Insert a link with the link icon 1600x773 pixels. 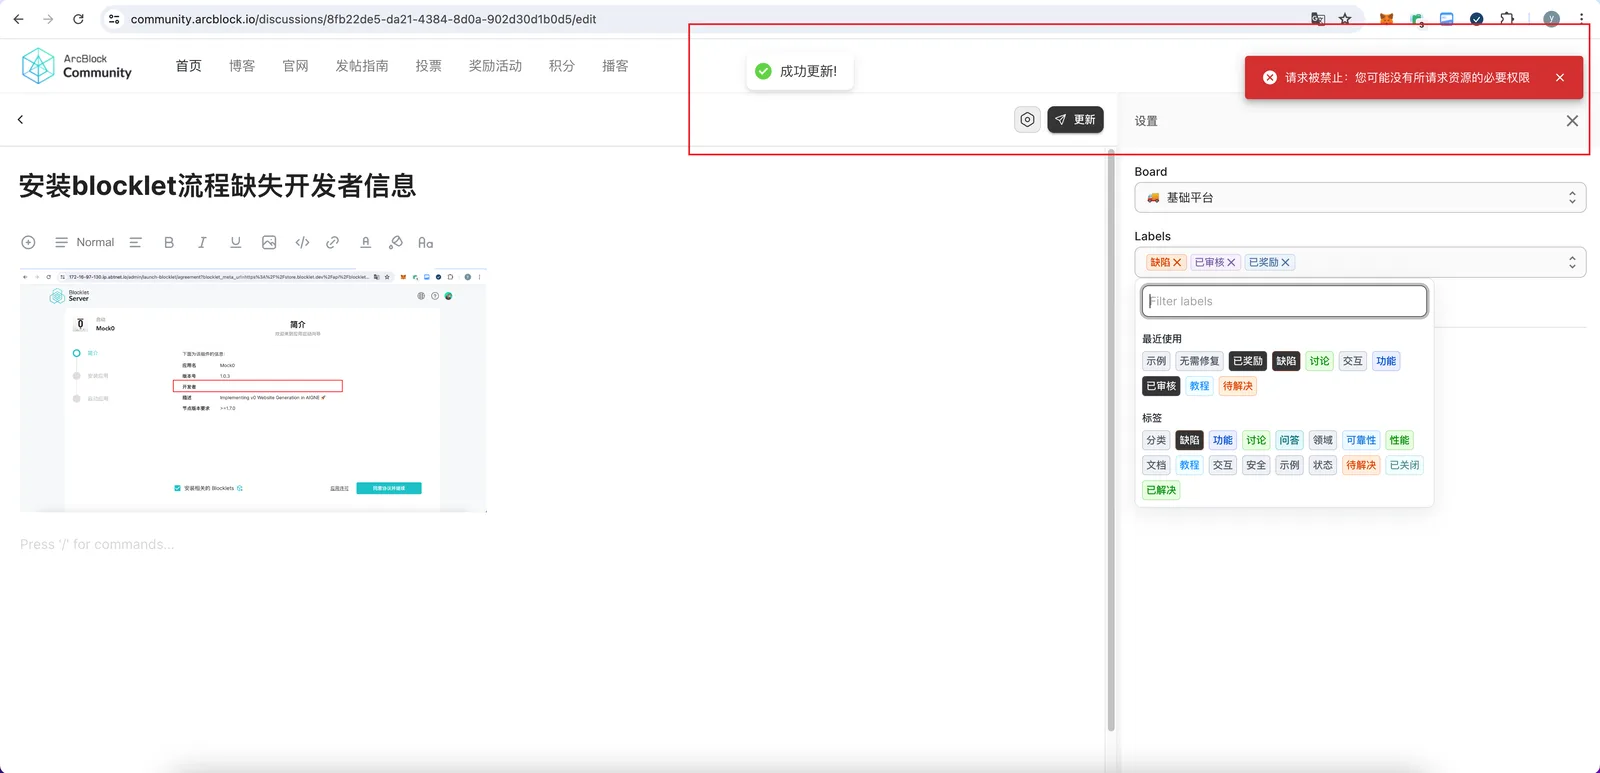[x=332, y=242]
